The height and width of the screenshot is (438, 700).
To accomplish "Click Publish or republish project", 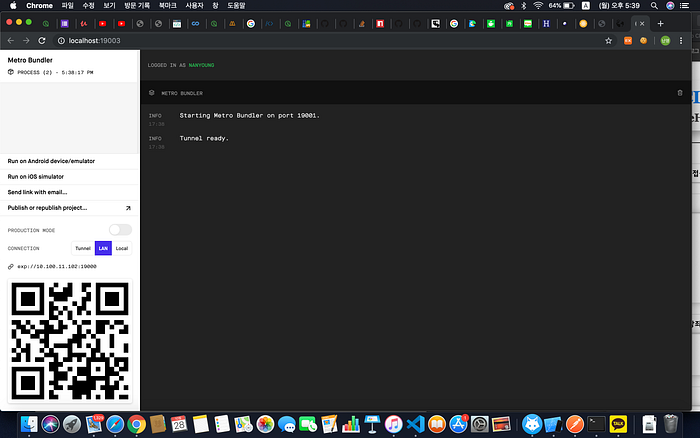I will 70,208.
